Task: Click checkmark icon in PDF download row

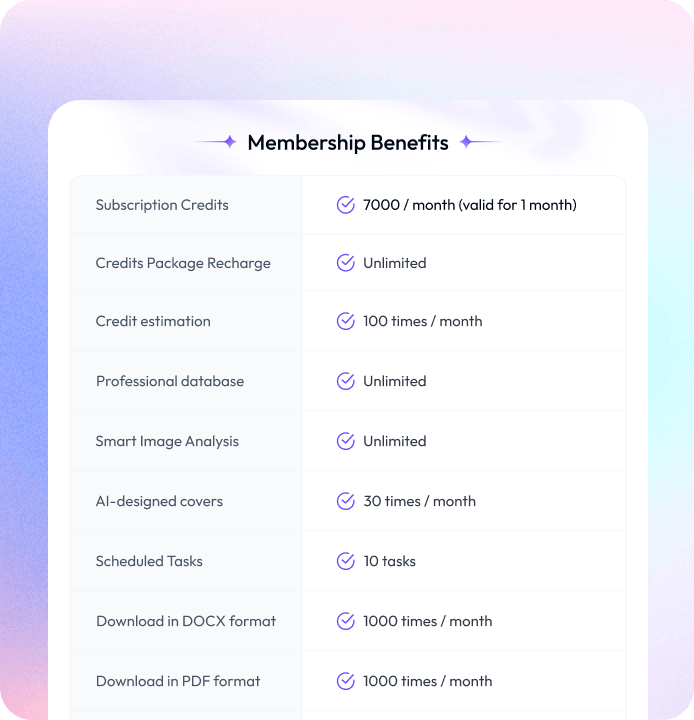Action: coord(346,681)
